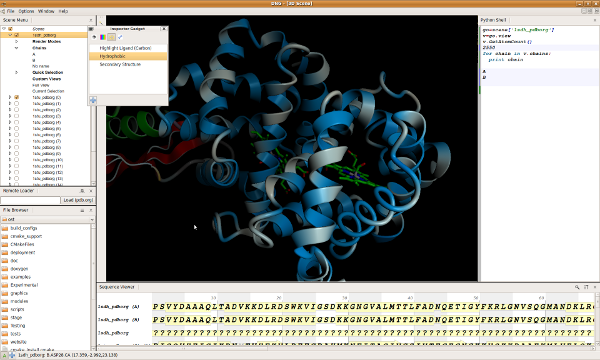The height and width of the screenshot is (360, 600).
Task: Enable the 1sdu_pdborg (11) radio button
Action: (x=16, y=166)
